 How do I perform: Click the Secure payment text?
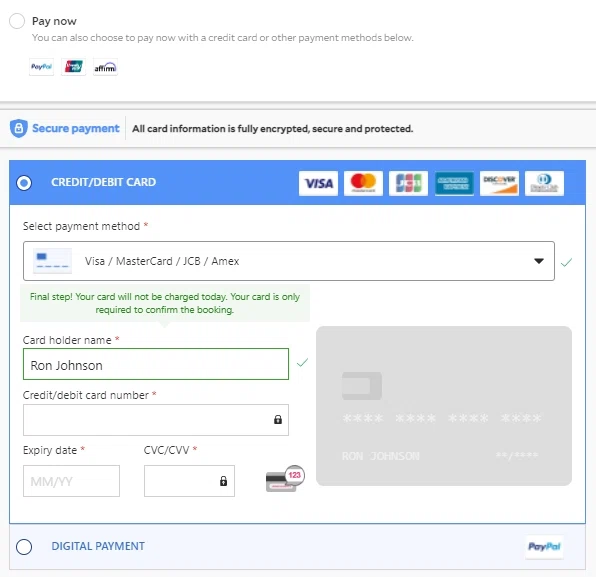[76, 128]
